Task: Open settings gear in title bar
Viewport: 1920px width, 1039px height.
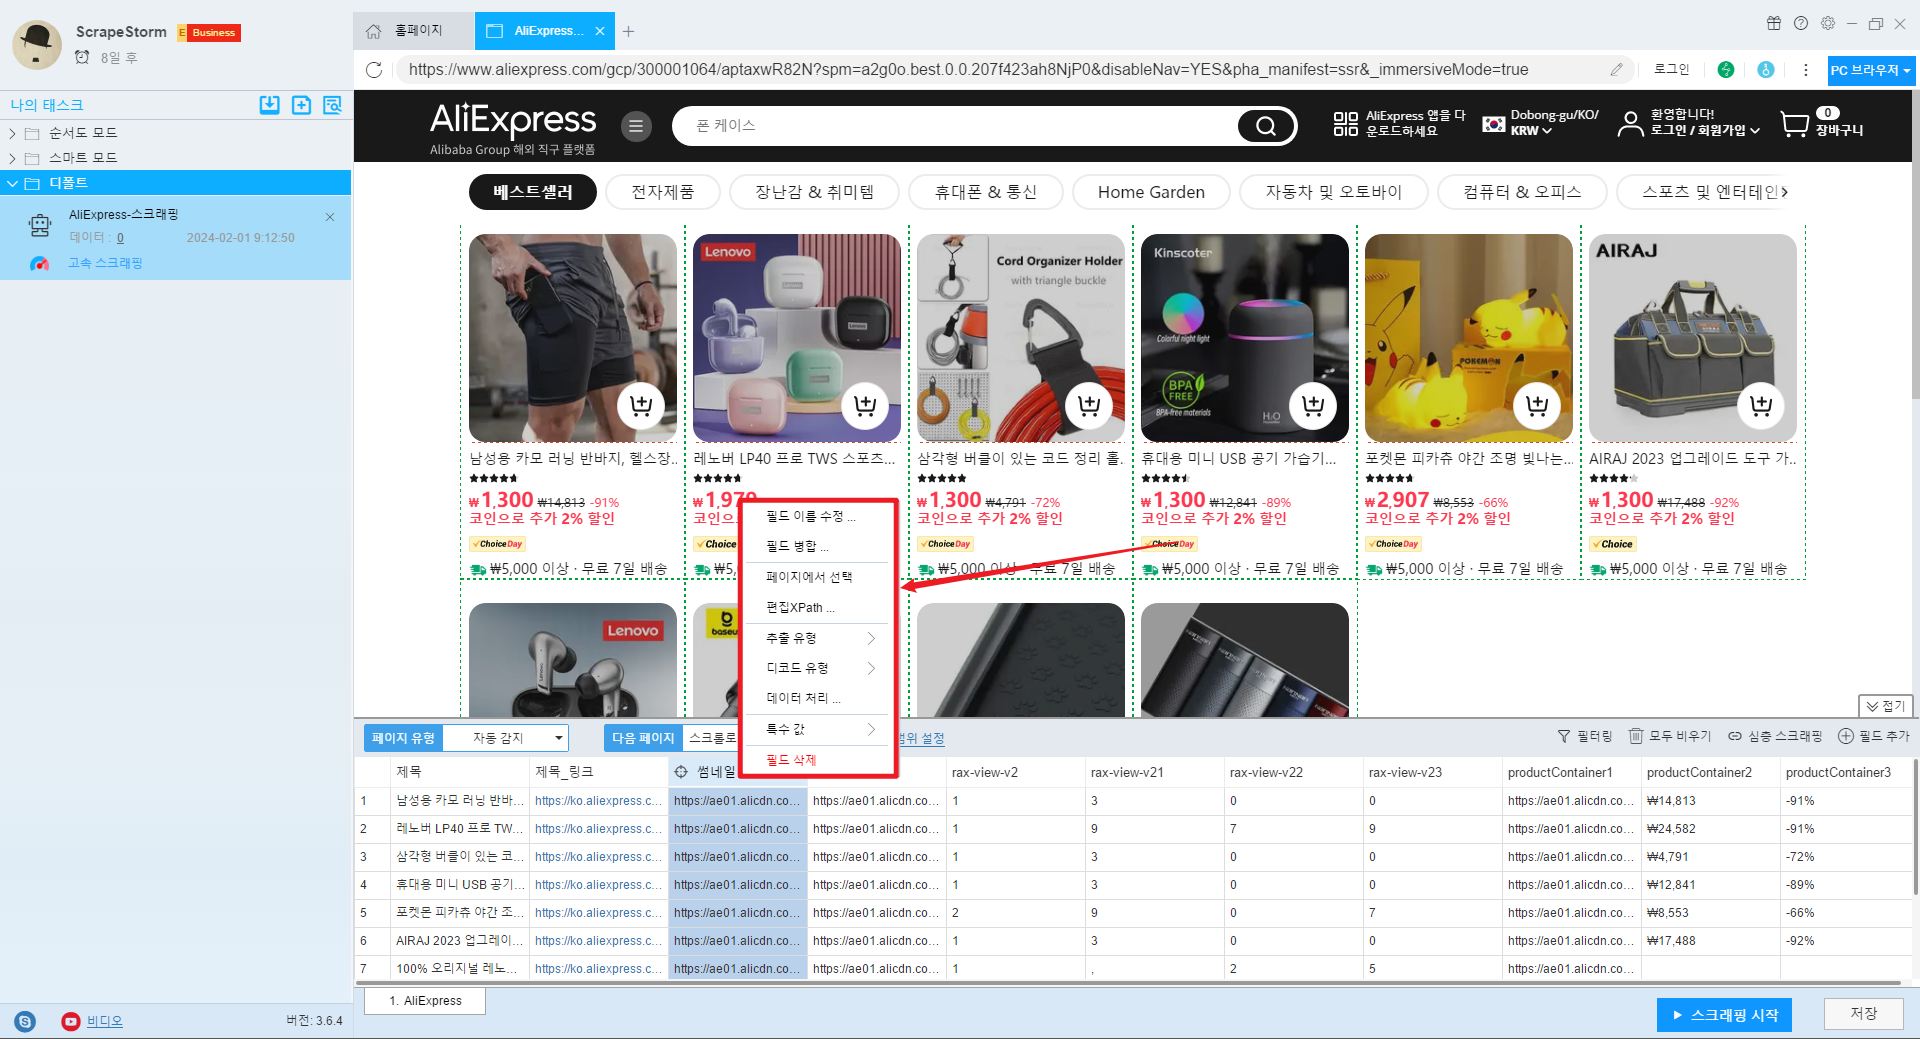Action: tap(1828, 23)
